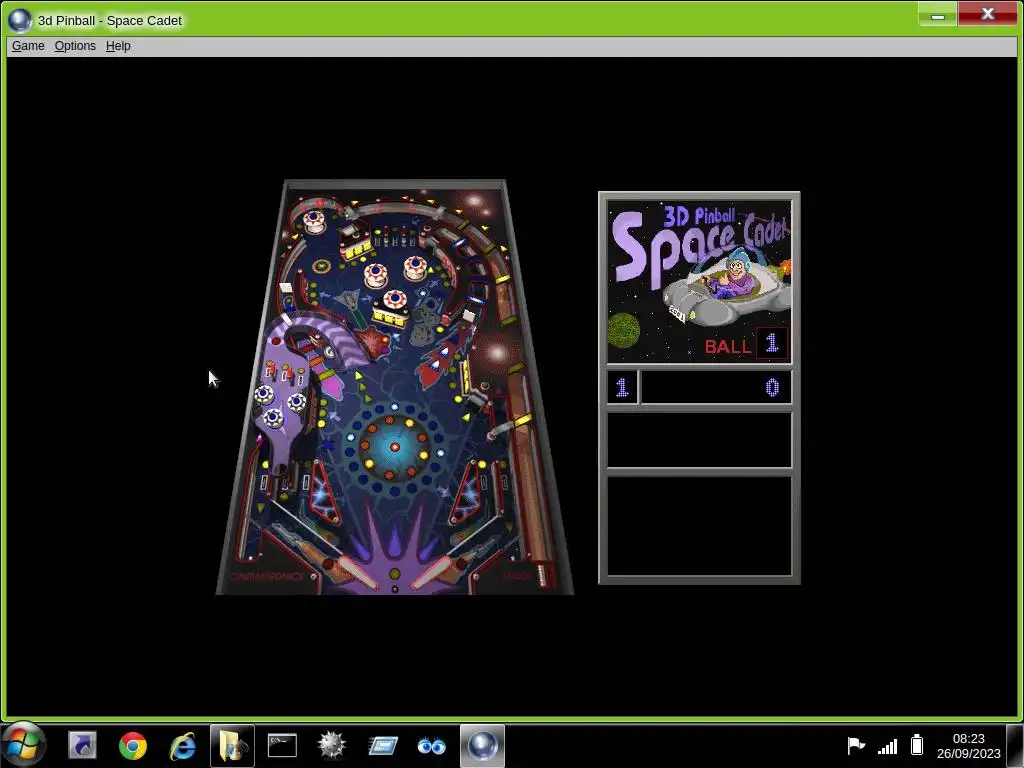Viewport: 1024px width, 768px height.
Task: Click the ball plunger in the launch lane
Action: [541, 573]
